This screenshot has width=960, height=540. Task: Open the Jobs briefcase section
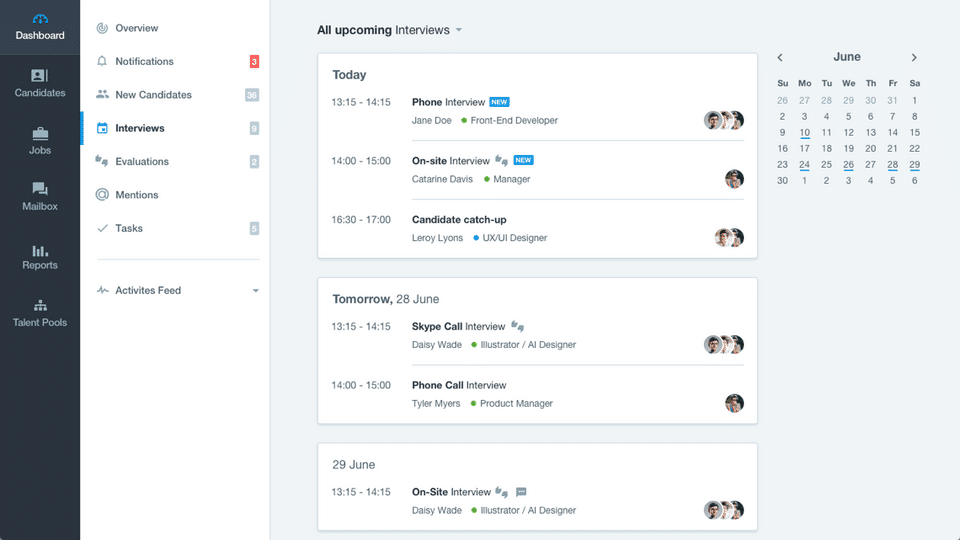(40, 141)
